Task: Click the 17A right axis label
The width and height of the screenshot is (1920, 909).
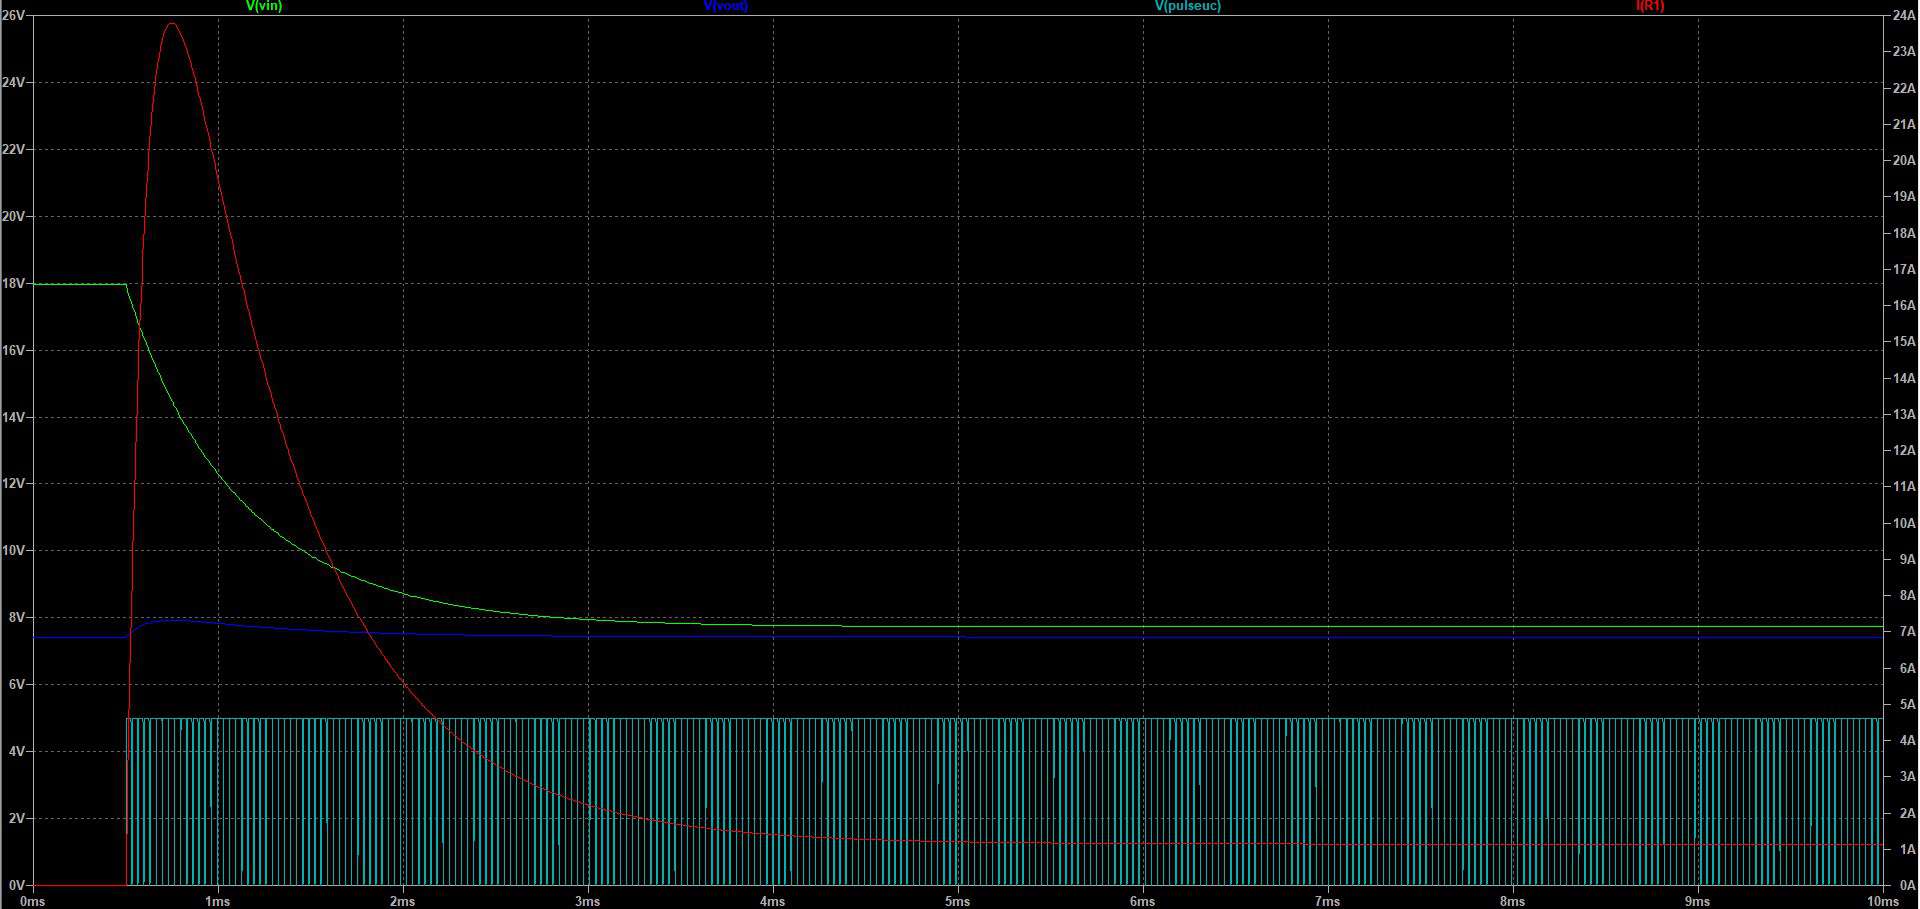Action: point(1904,269)
